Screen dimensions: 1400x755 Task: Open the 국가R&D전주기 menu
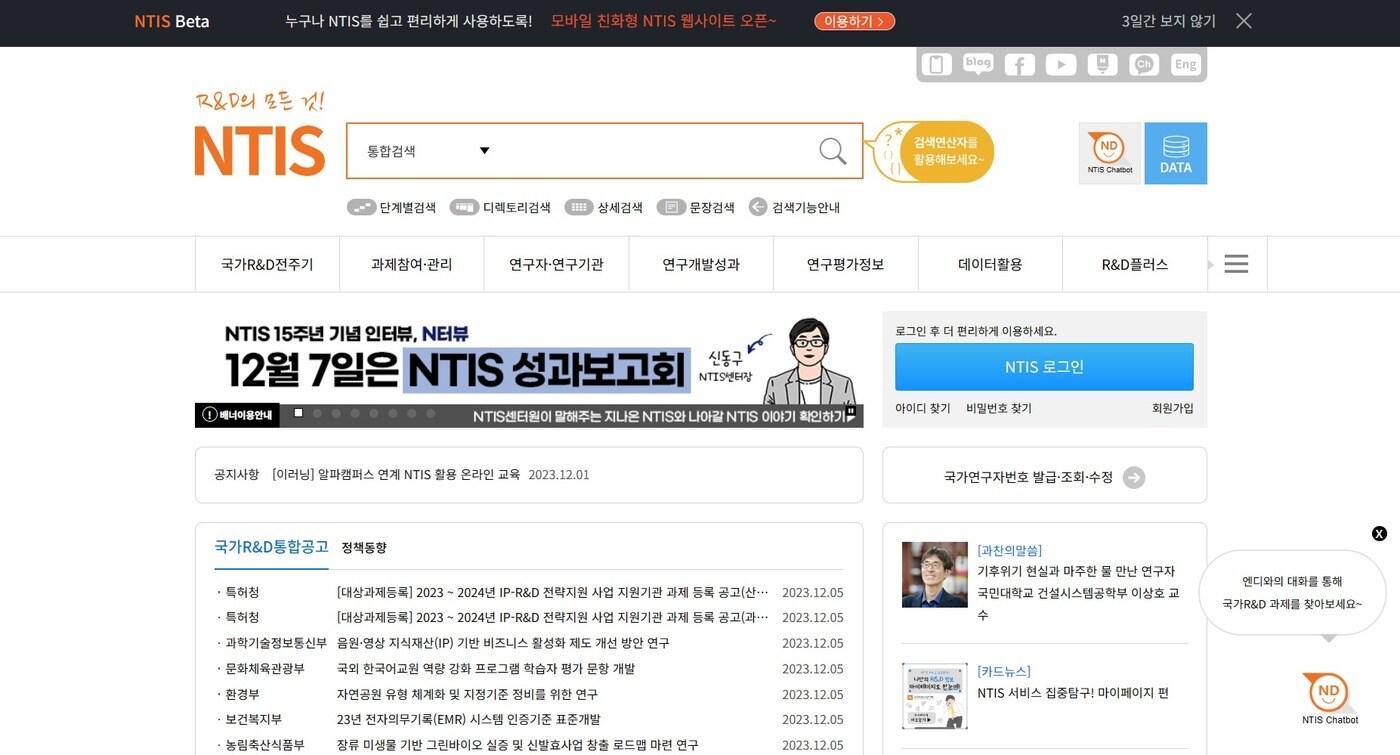tap(267, 264)
